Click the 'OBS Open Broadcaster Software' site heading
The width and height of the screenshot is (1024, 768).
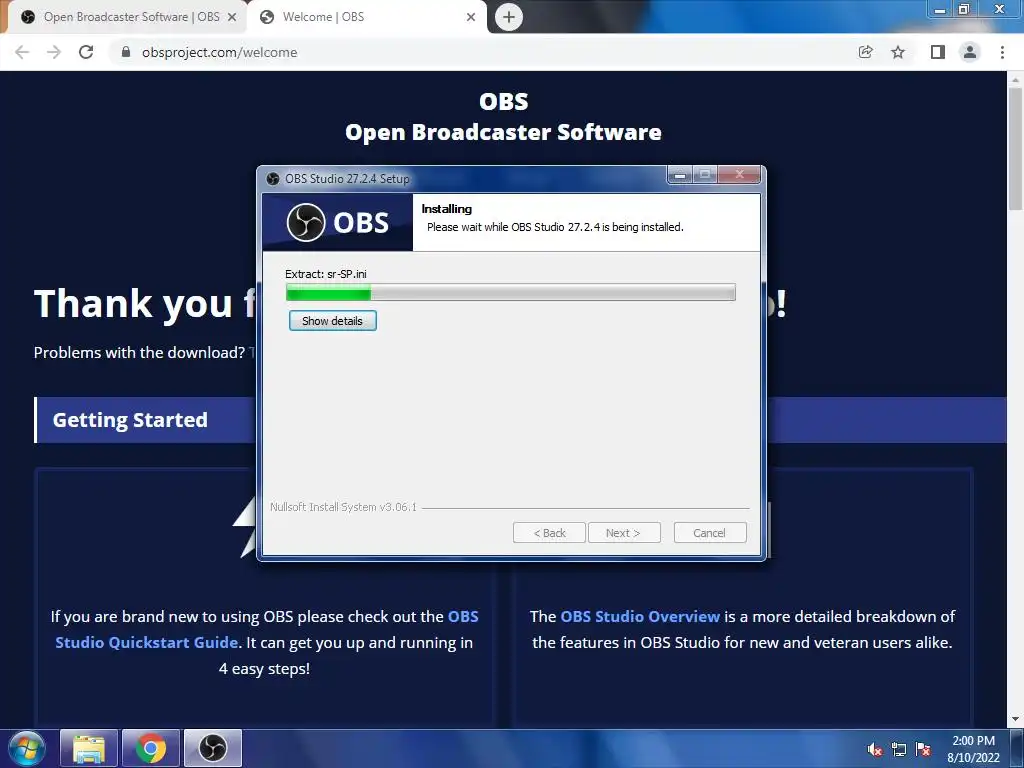click(x=504, y=117)
